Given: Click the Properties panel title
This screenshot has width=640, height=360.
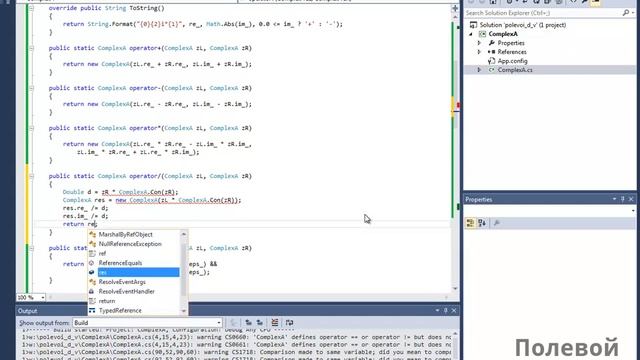Looking at the screenshot, I should pos(479,200).
